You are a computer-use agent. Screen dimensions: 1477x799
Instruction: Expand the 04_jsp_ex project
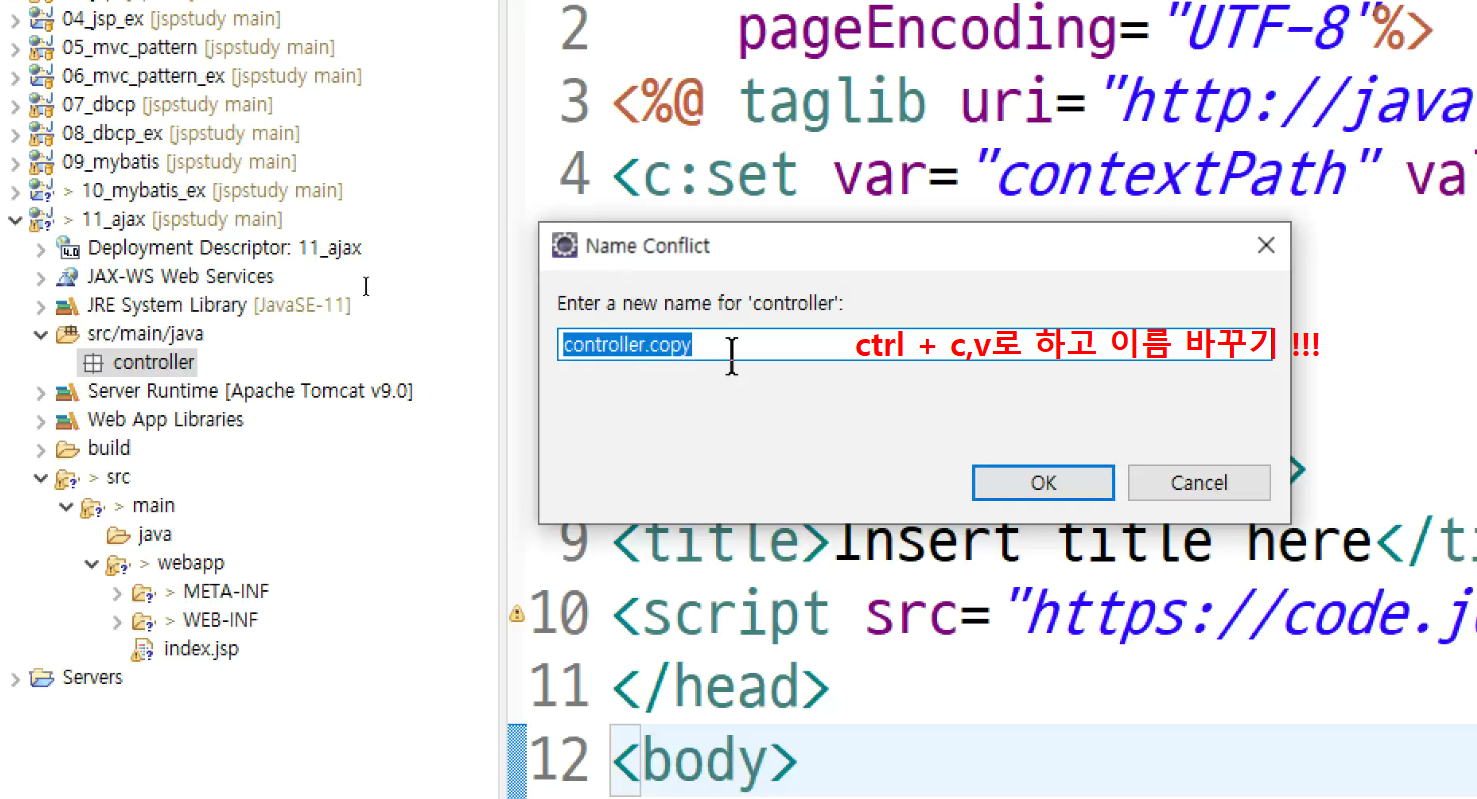point(15,19)
